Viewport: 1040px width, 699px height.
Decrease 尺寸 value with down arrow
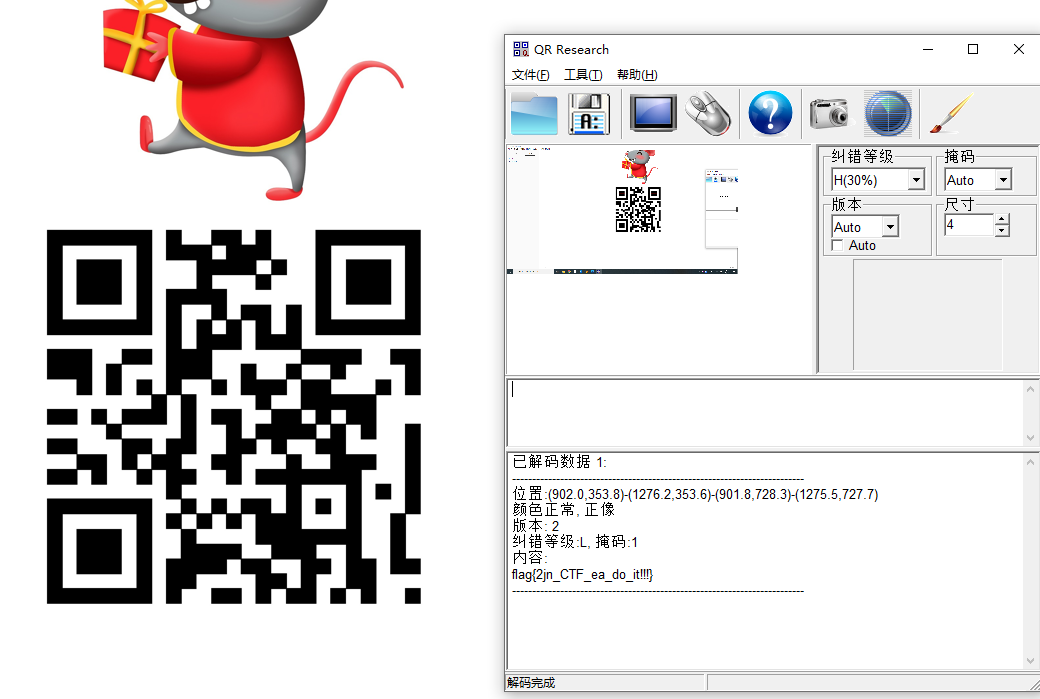(x=1002, y=231)
